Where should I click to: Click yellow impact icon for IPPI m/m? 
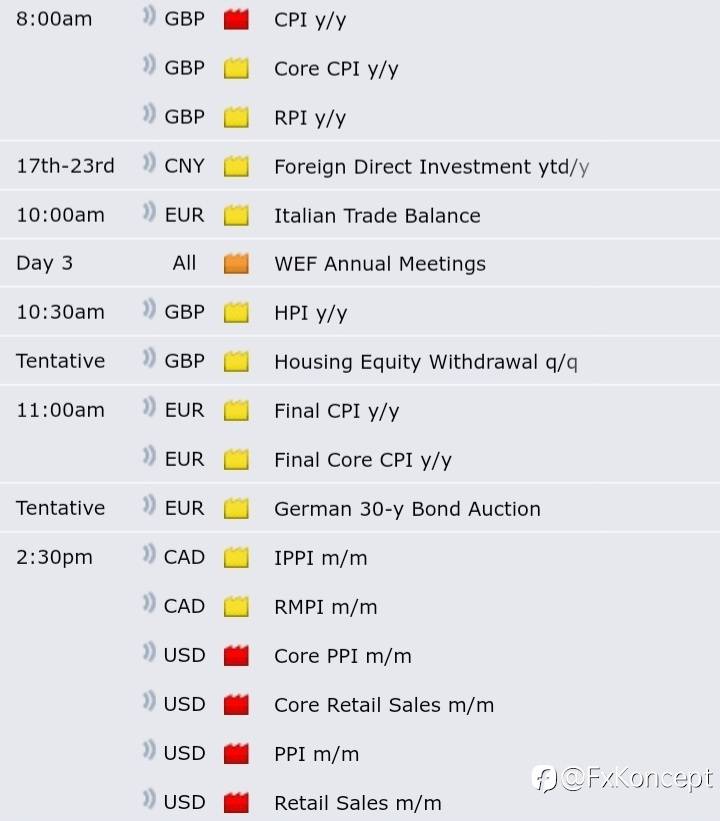[x=236, y=558]
